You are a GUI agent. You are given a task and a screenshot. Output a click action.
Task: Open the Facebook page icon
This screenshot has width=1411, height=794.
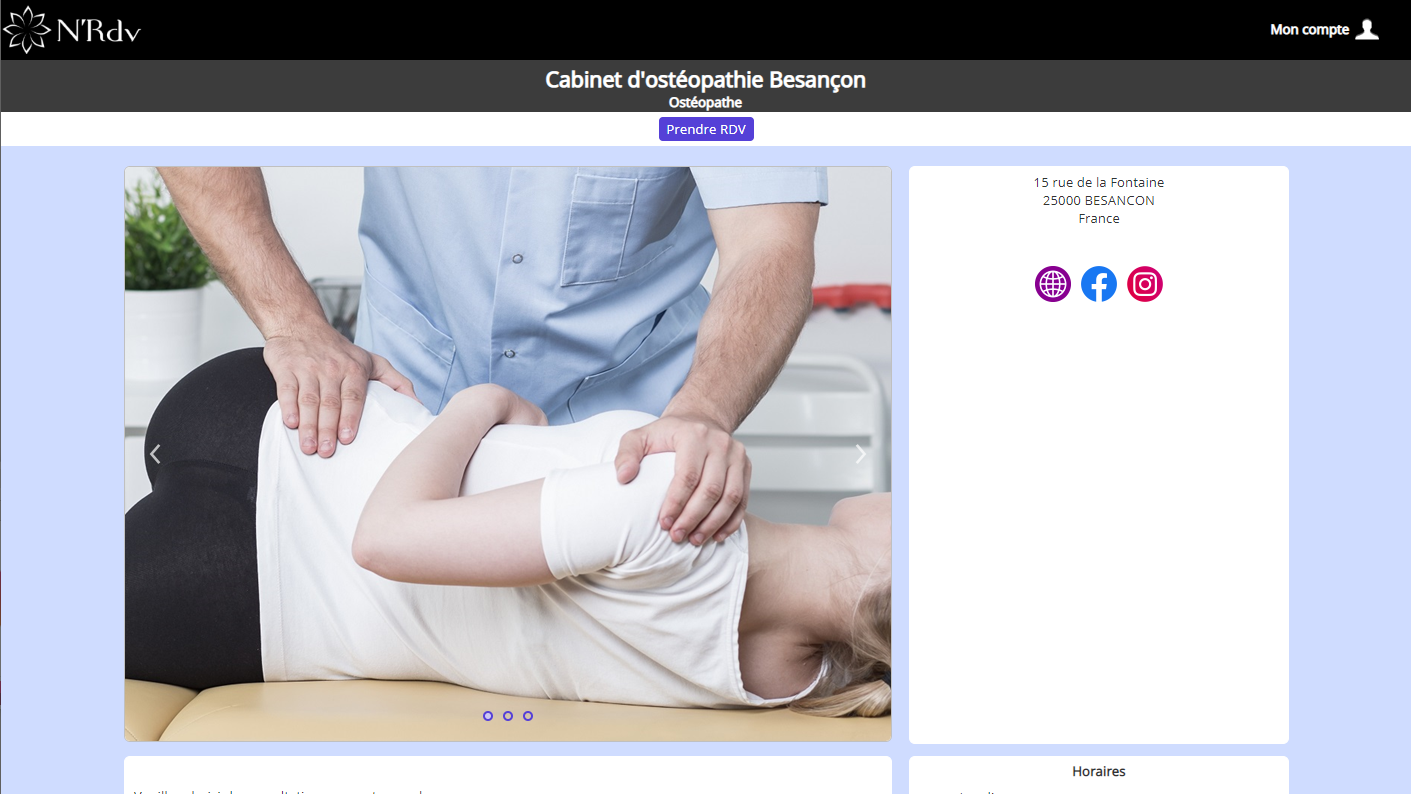(1099, 284)
